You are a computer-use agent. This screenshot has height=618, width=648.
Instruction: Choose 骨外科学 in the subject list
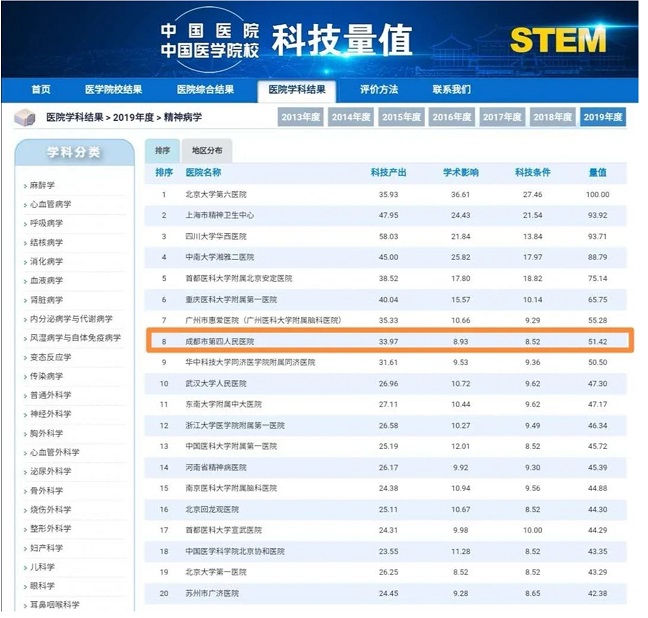[x=46, y=491]
